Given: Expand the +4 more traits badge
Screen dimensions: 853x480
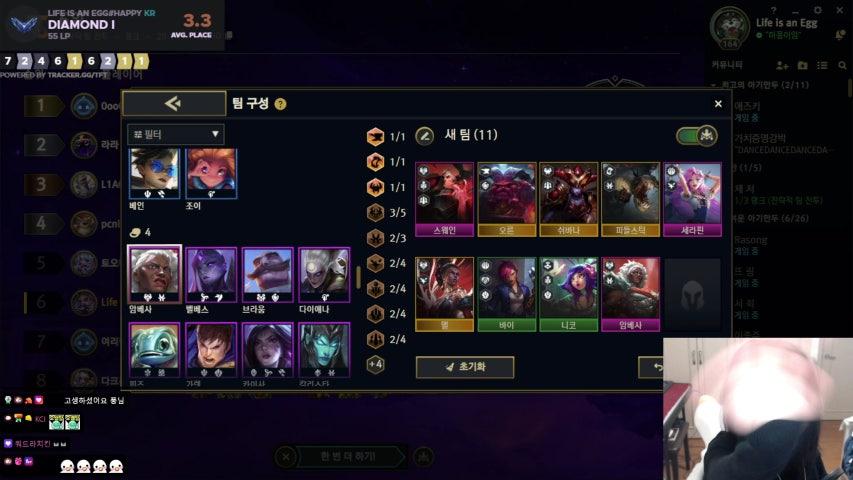Looking at the screenshot, I should tap(375, 364).
